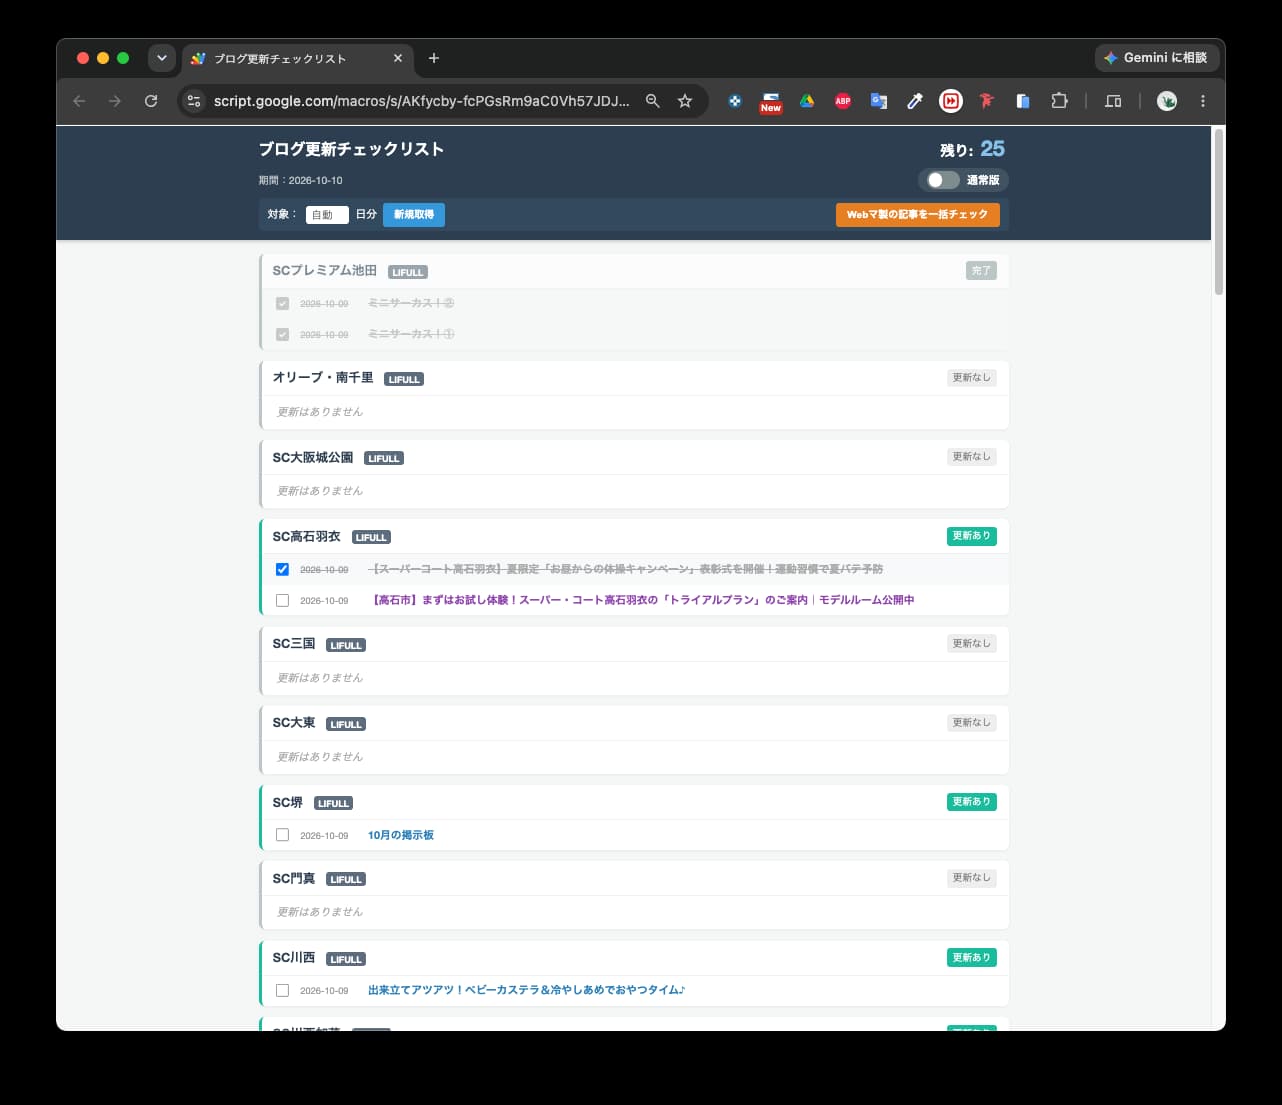Click the 新規取得 button
Viewport: 1282px width, 1105px height.
point(414,214)
